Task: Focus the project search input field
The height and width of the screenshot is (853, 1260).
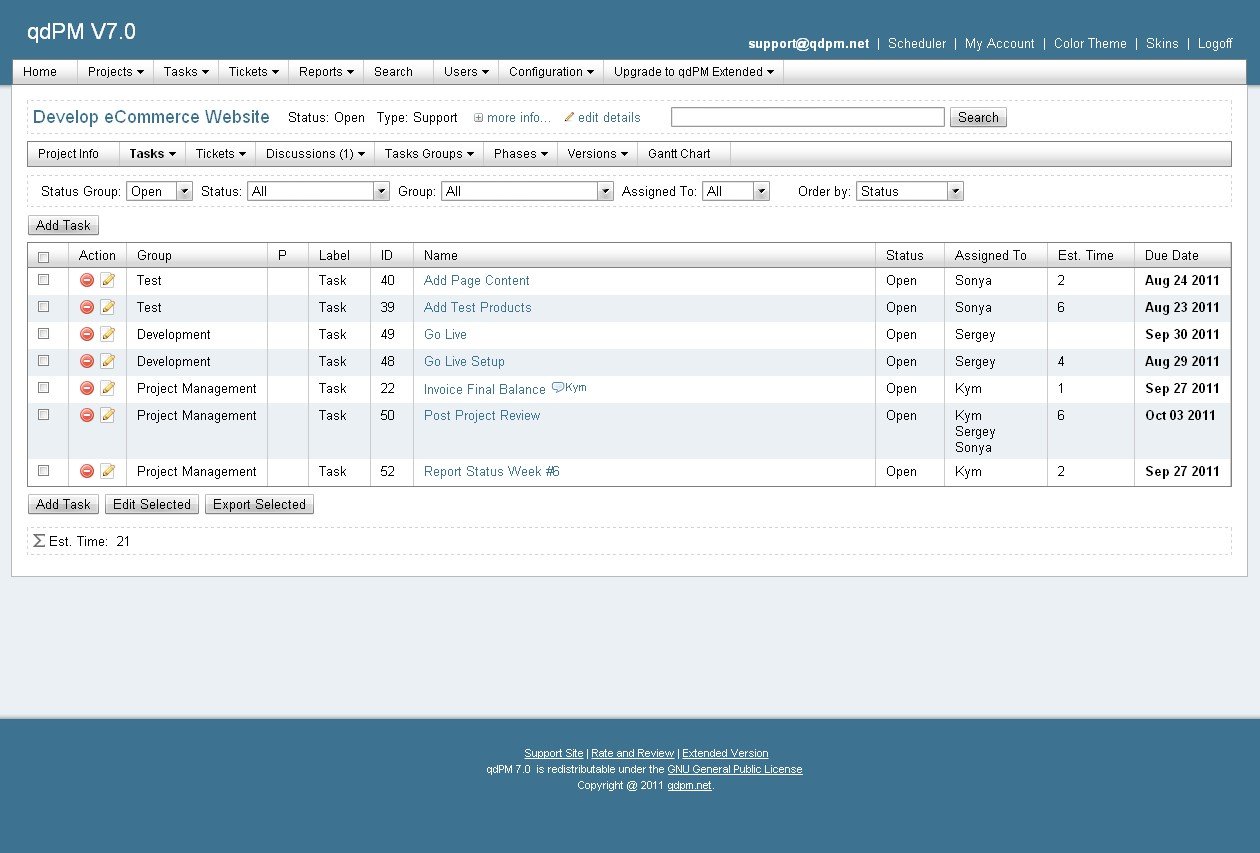Action: point(808,117)
